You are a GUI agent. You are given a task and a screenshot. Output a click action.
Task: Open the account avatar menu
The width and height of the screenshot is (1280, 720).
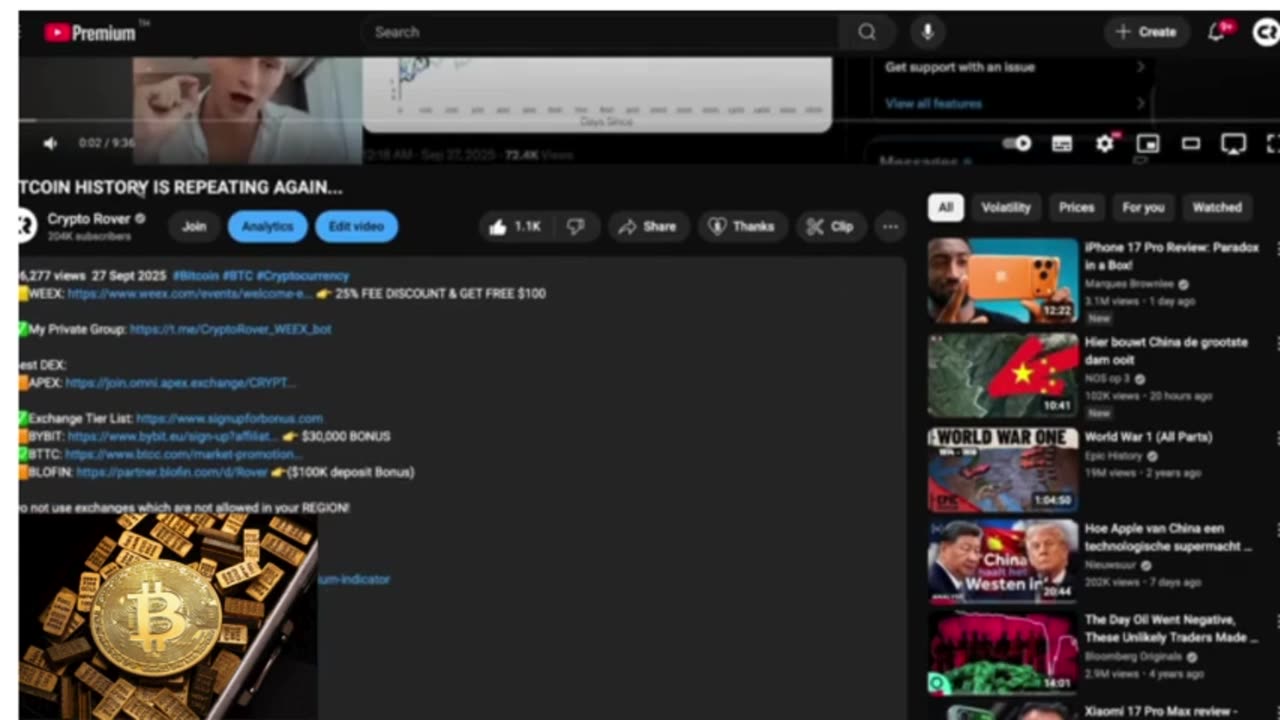(x=1265, y=32)
